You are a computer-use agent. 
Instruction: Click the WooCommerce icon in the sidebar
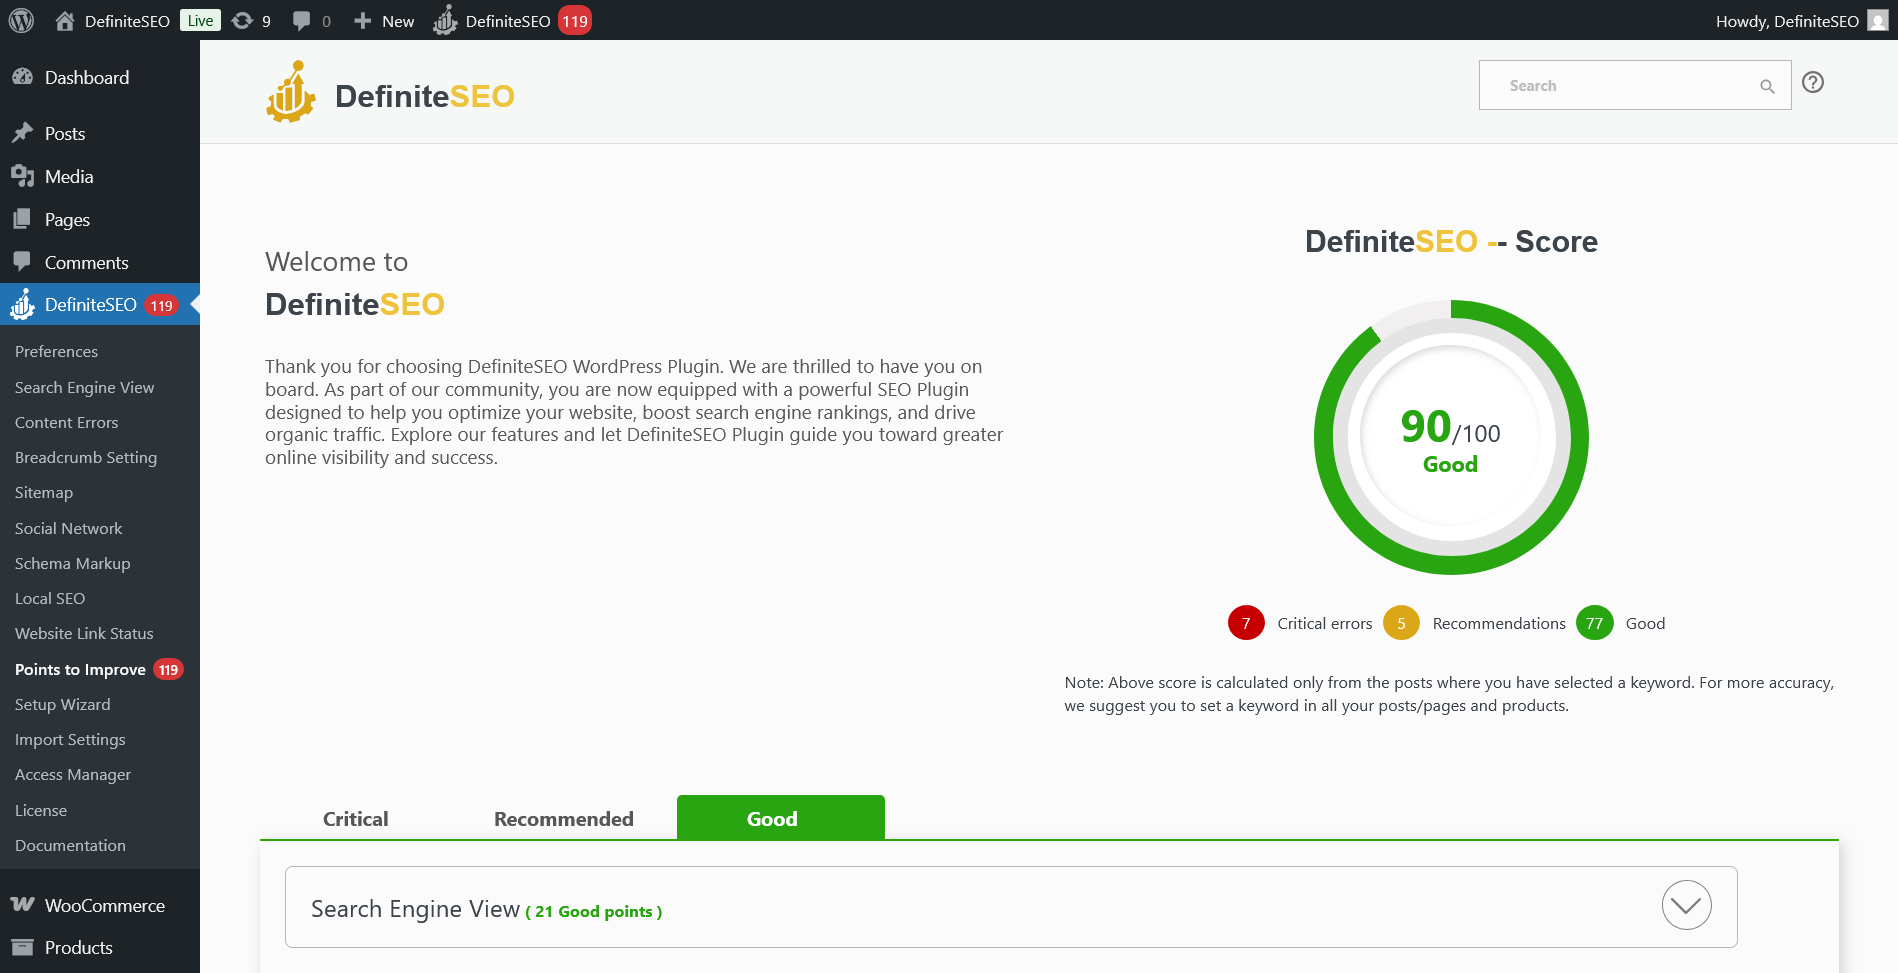point(22,905)
